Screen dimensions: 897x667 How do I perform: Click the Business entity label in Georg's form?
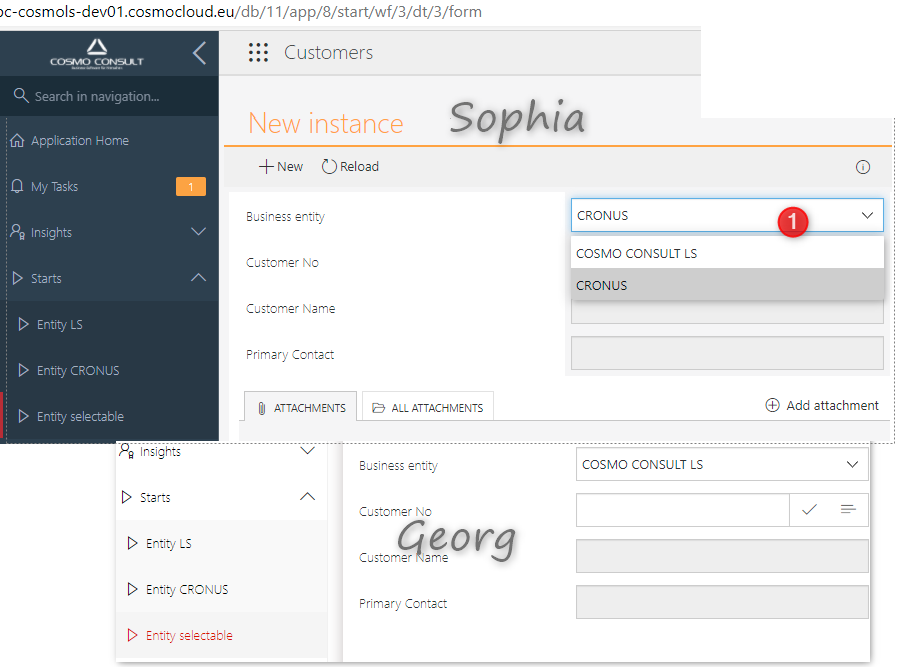click(x=398, y=466)
